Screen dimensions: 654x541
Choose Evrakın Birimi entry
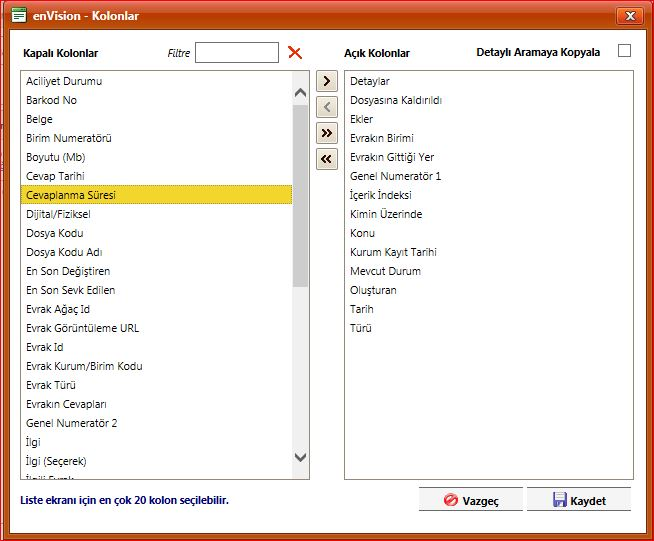(489, 138)
